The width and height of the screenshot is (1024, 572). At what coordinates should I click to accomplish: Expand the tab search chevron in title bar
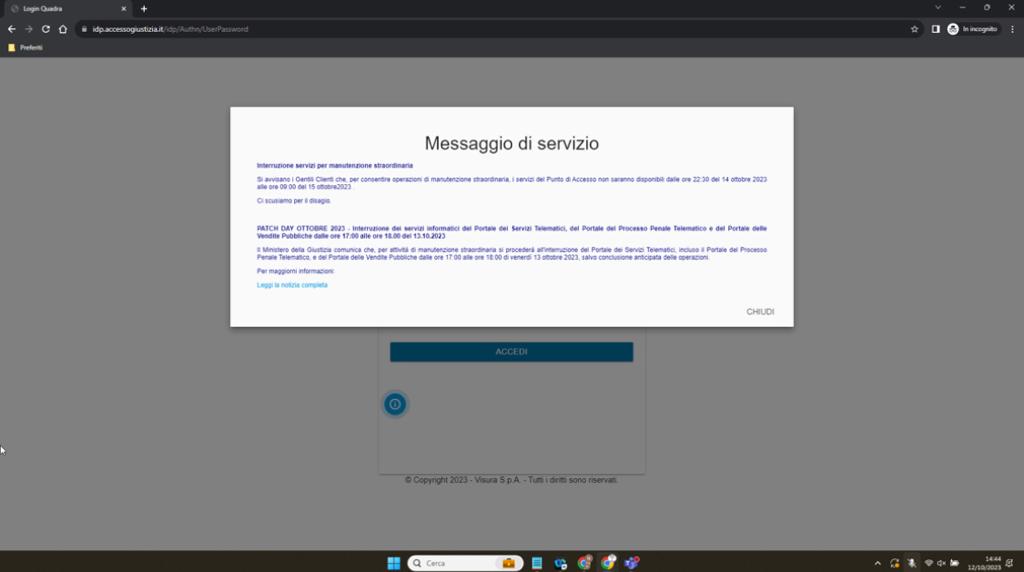(x=937, y=8)
